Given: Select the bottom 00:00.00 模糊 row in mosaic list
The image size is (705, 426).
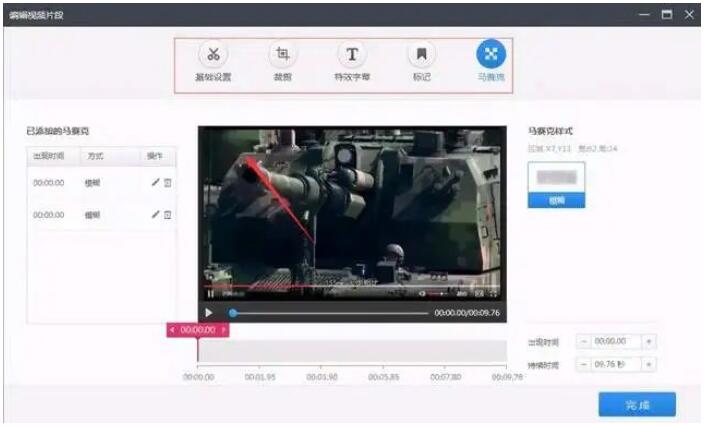Looking at the screenshot, I should [x=102, y=215].
